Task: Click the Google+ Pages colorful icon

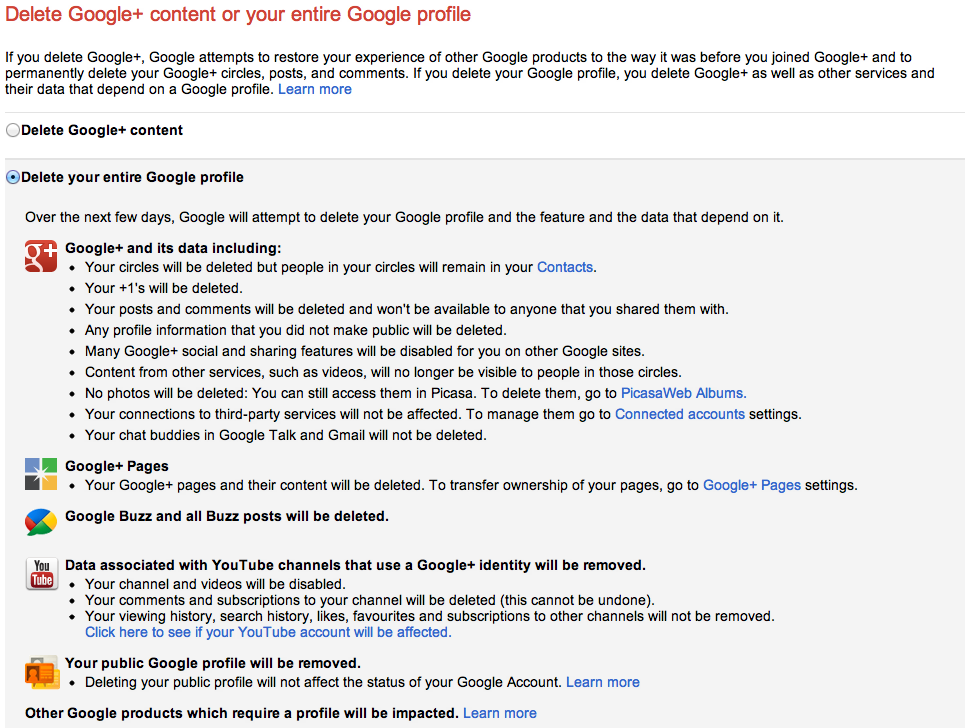Action: (41, 474)
